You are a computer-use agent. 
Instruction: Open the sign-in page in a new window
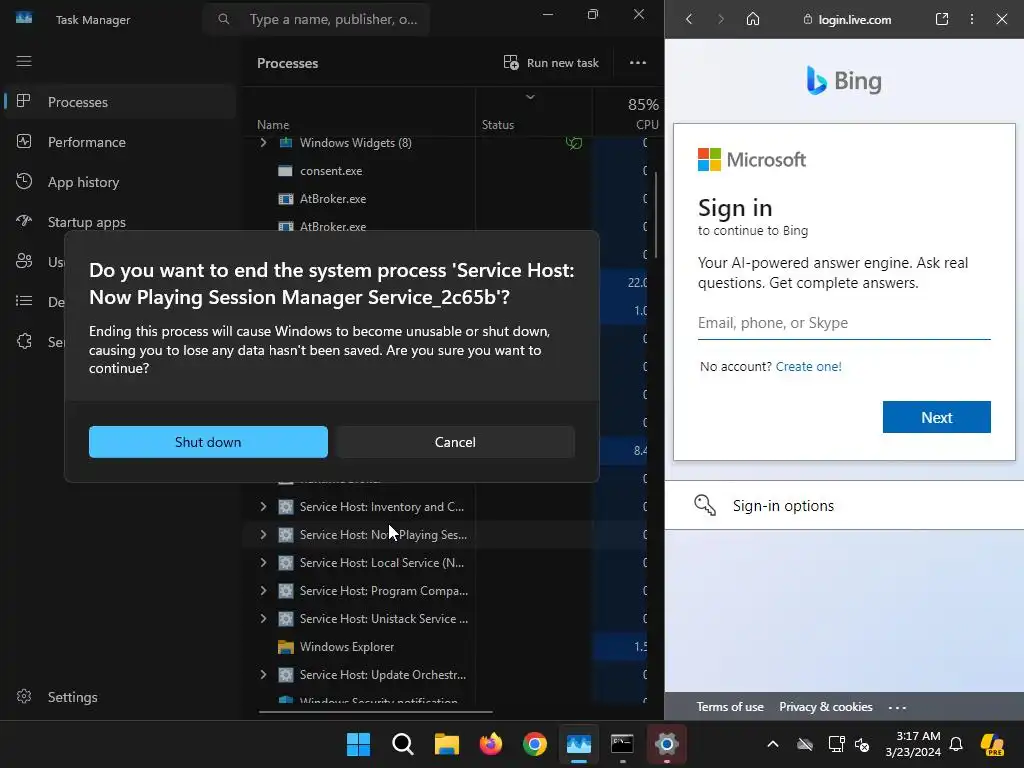coord(942,19)
